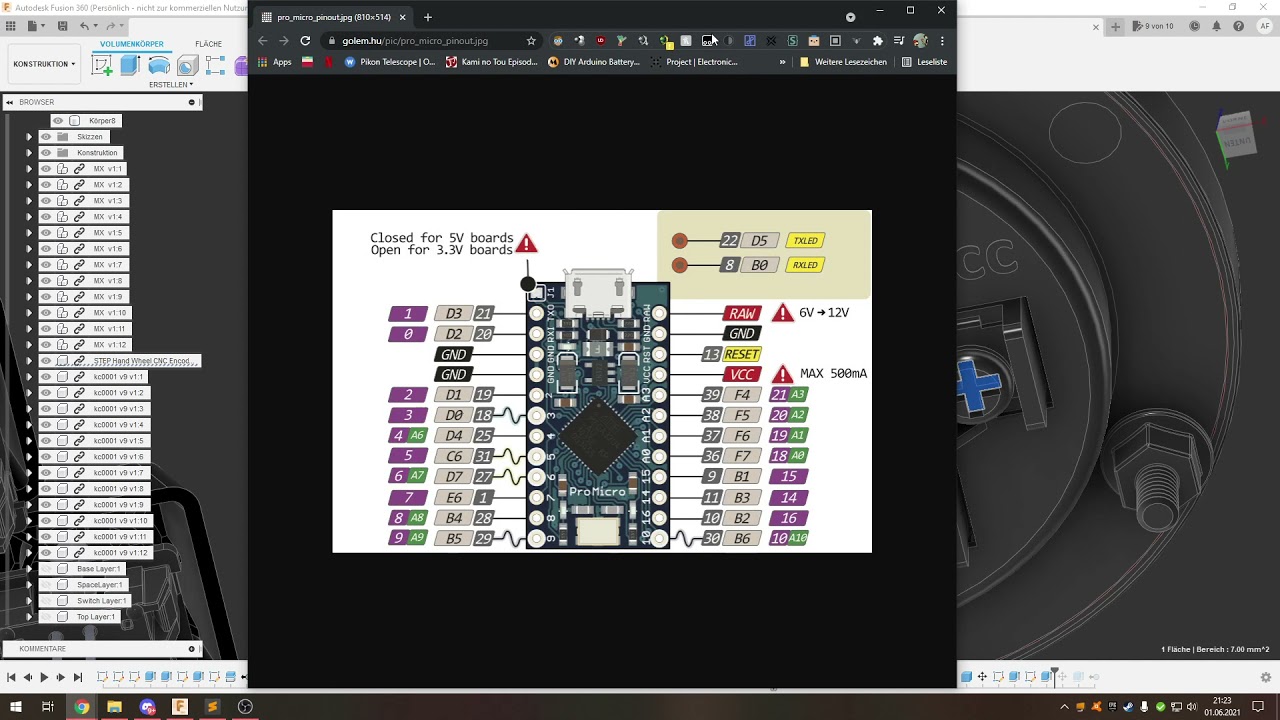This screenshot has height=720, width=1280.
Task: Play the Fusion 360 timeline
Action: point(44,678)
